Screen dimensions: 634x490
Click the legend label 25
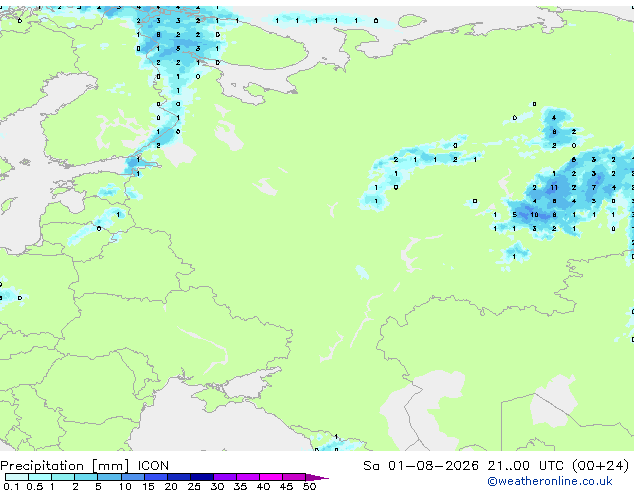194,486
